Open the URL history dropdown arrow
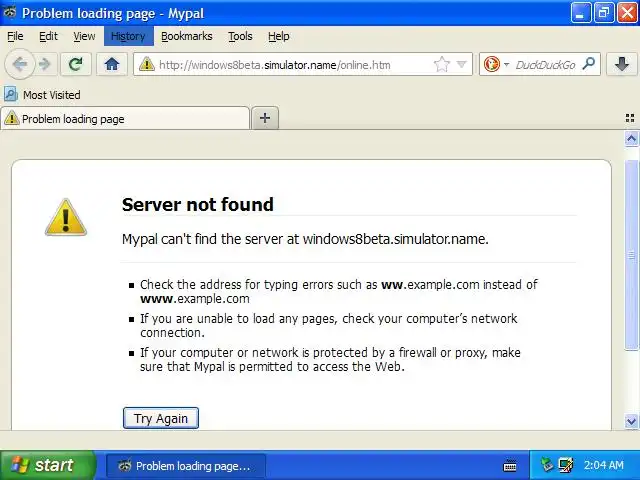The width and height of the screenshot is (640, 480). (462, 64)
